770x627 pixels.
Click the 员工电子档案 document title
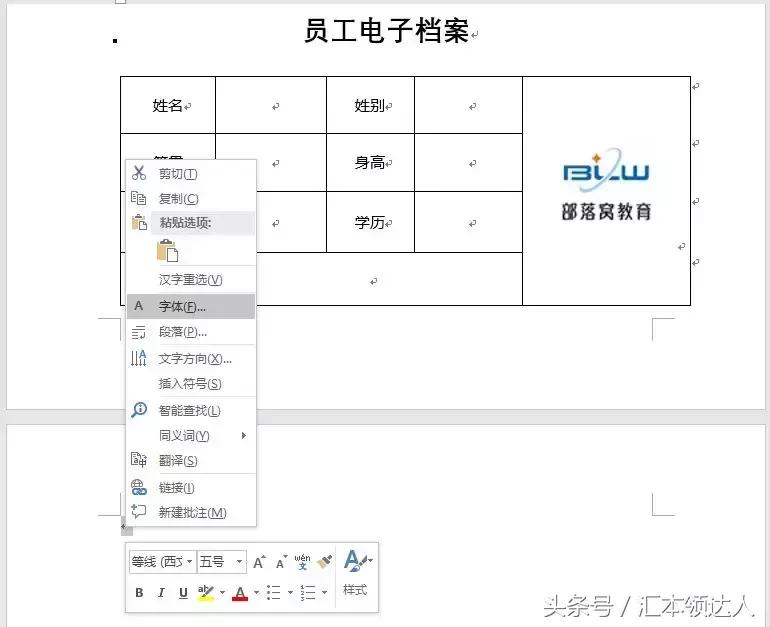[x=386, y=30]
